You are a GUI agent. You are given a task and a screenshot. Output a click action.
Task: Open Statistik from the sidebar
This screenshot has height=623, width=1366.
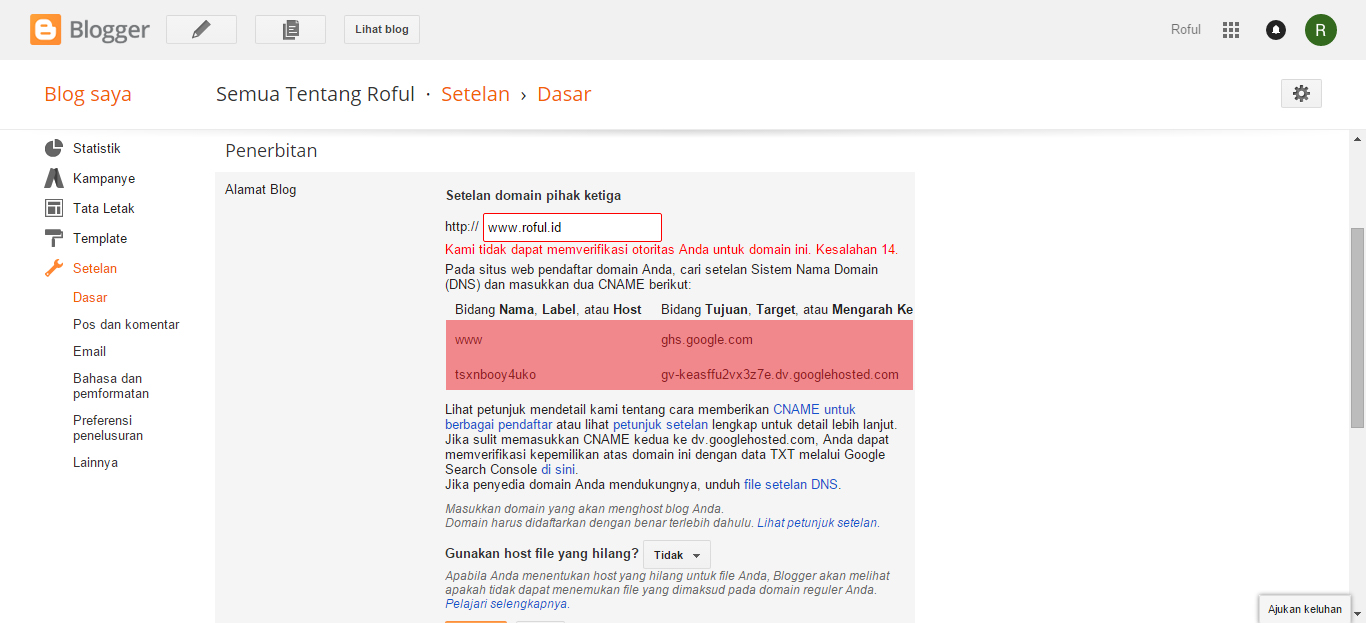[95, 147]
